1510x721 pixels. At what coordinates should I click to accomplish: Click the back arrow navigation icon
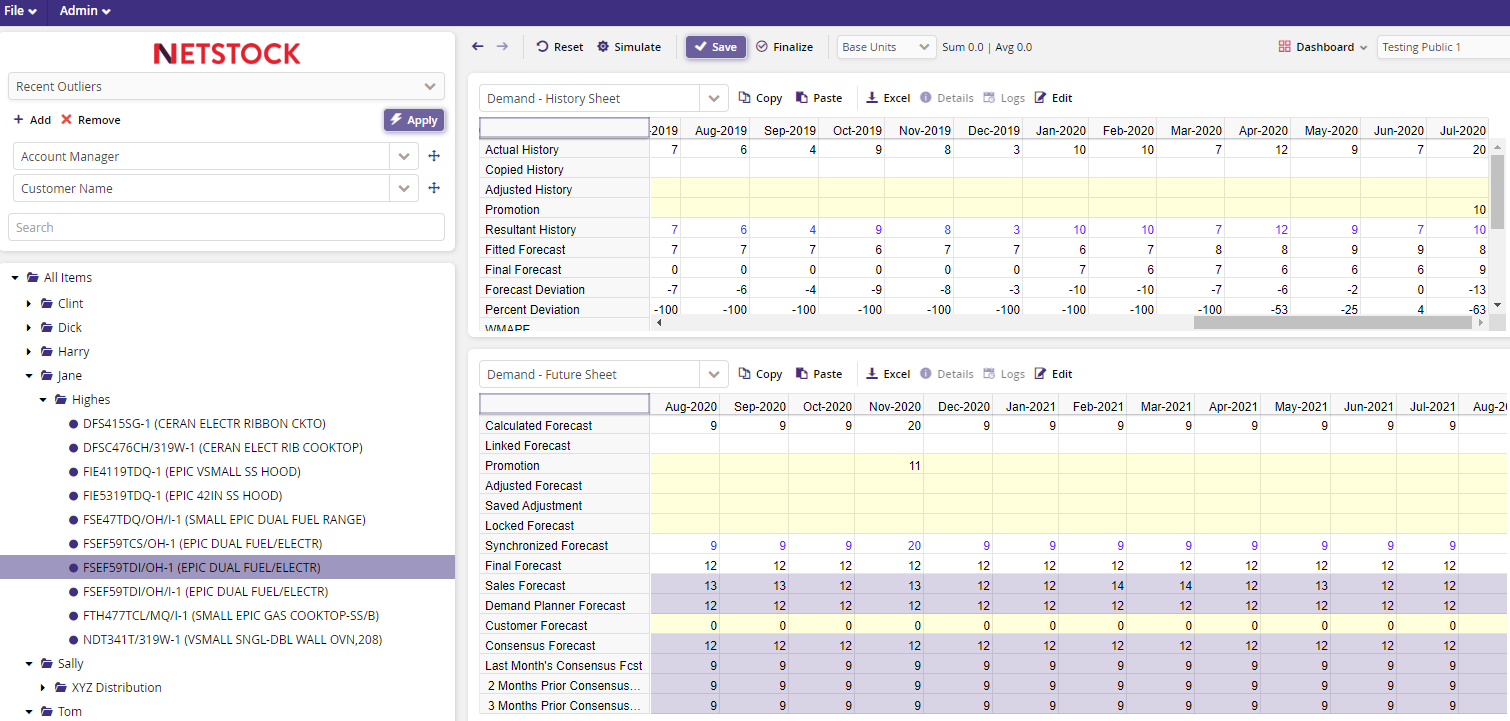pyautogui.click(x=478, y=47)
